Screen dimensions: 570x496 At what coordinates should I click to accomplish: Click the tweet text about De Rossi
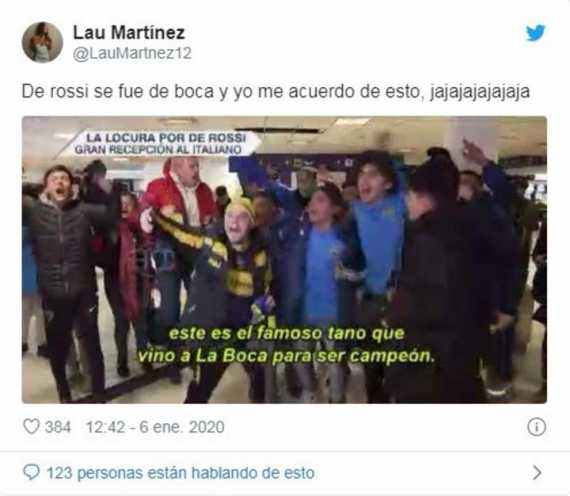(276, 91)
